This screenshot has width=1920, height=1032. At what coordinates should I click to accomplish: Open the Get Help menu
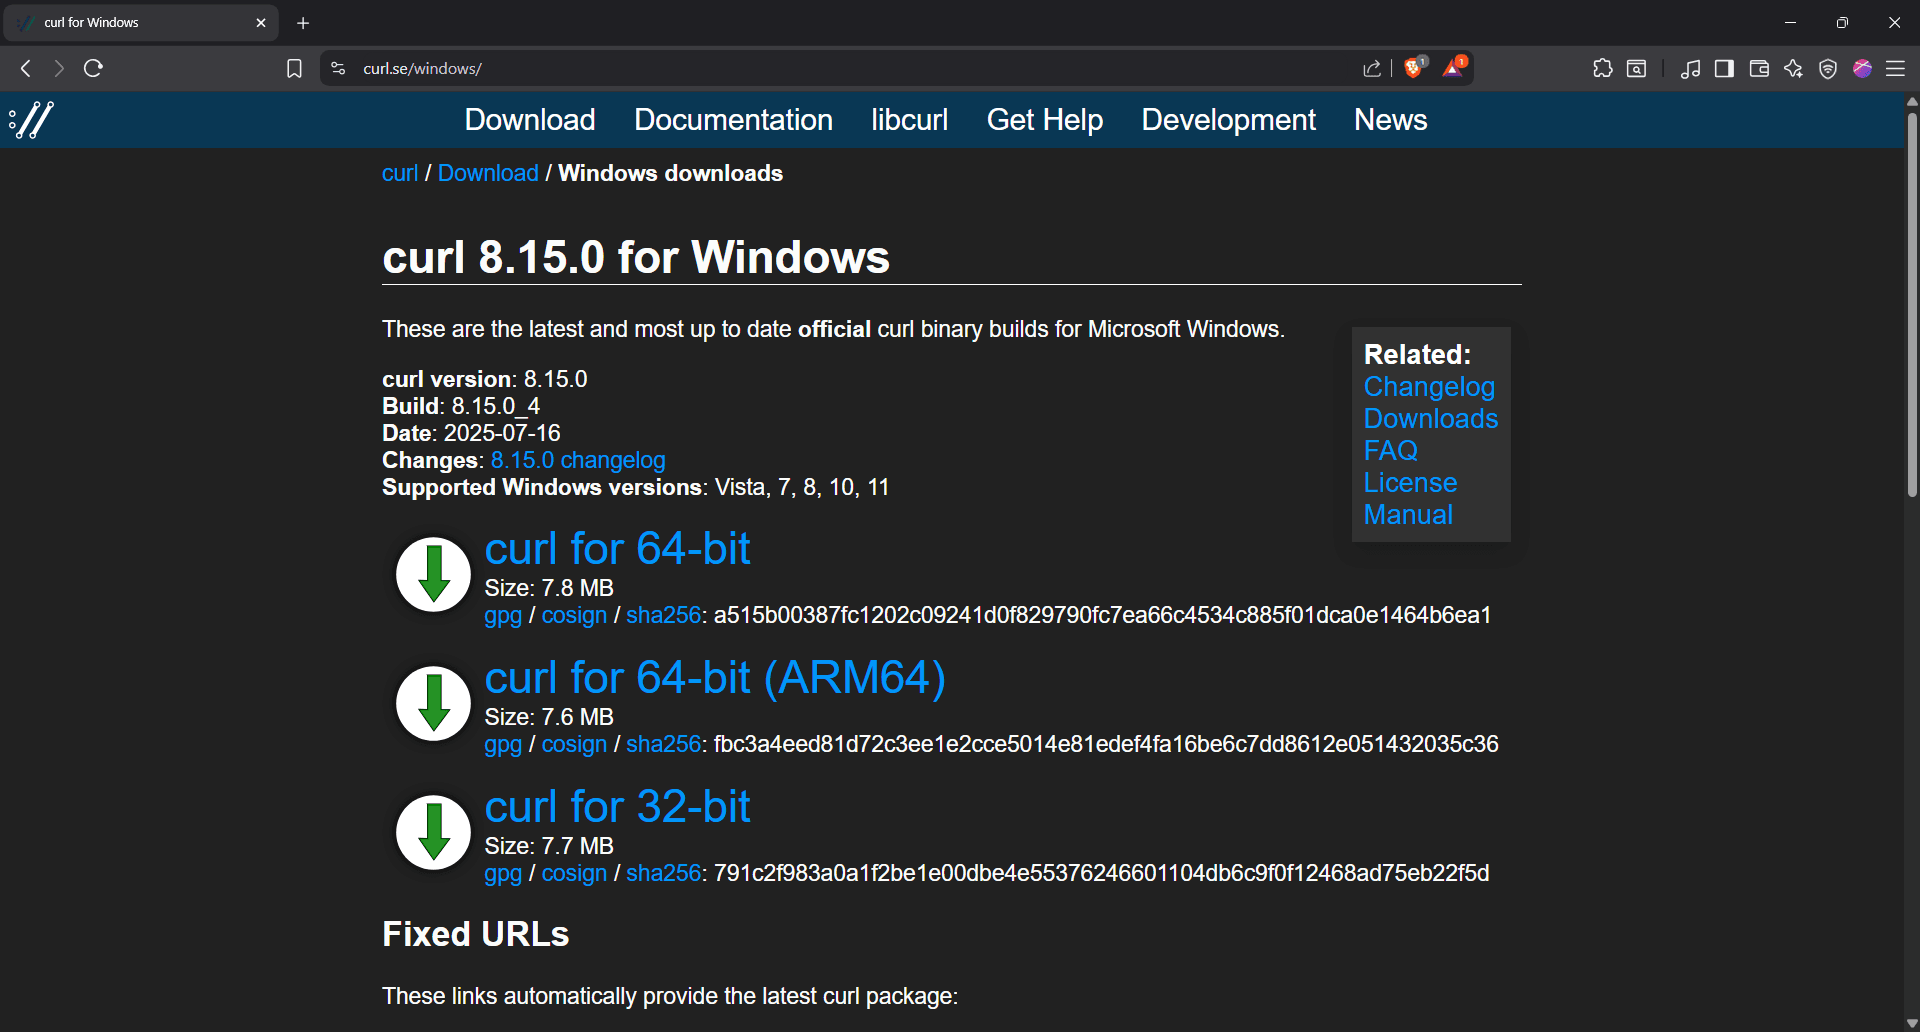1044,120
